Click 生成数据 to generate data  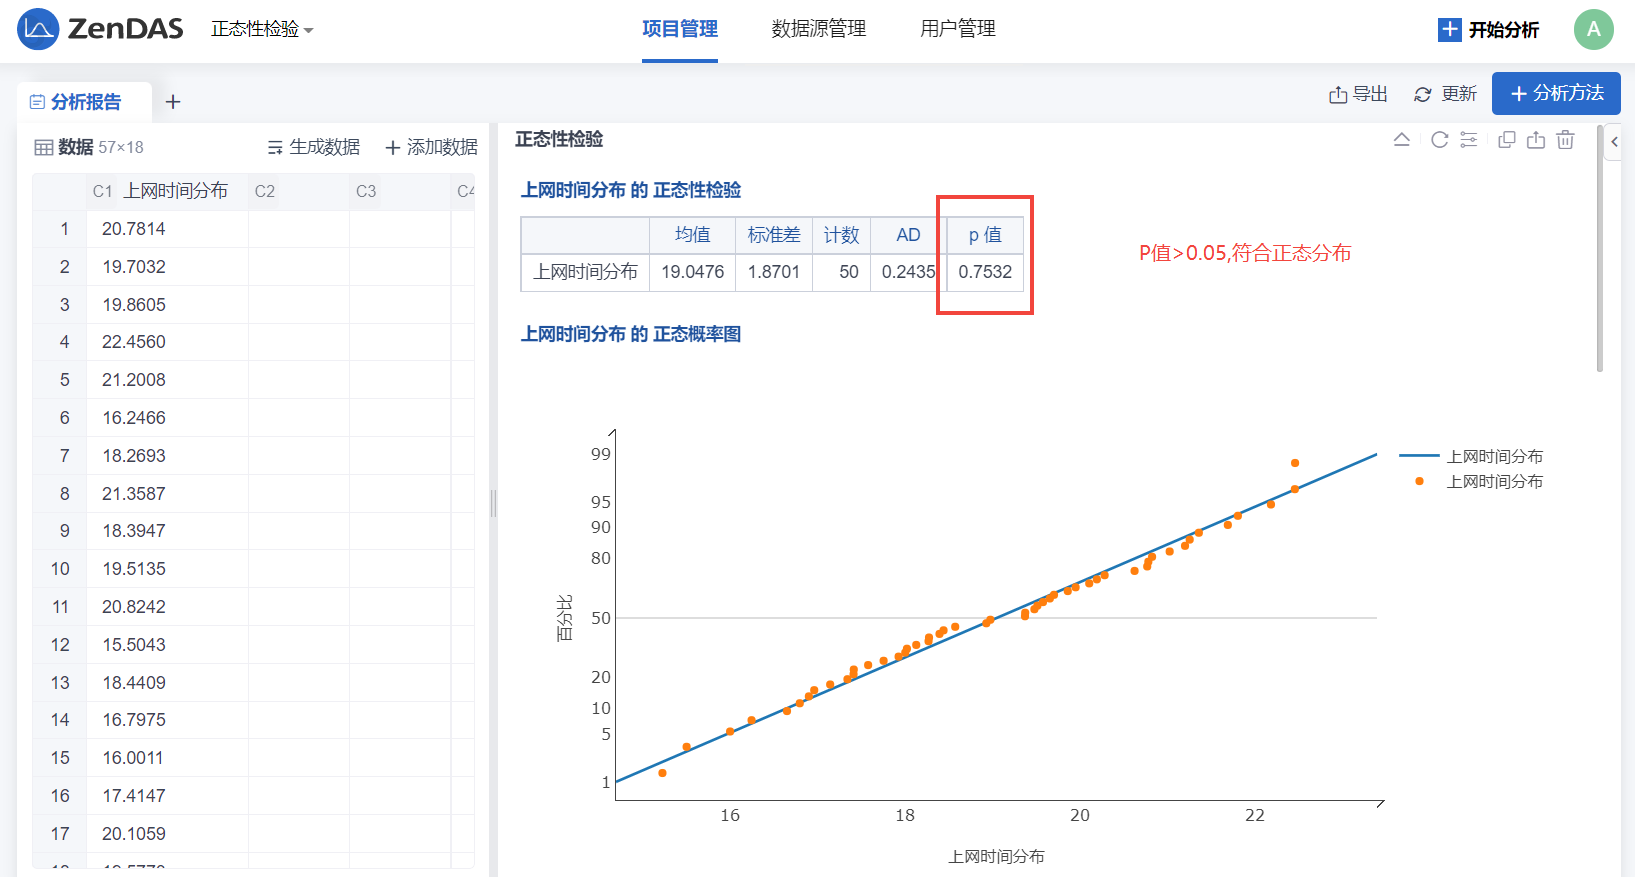coord(314,147)
